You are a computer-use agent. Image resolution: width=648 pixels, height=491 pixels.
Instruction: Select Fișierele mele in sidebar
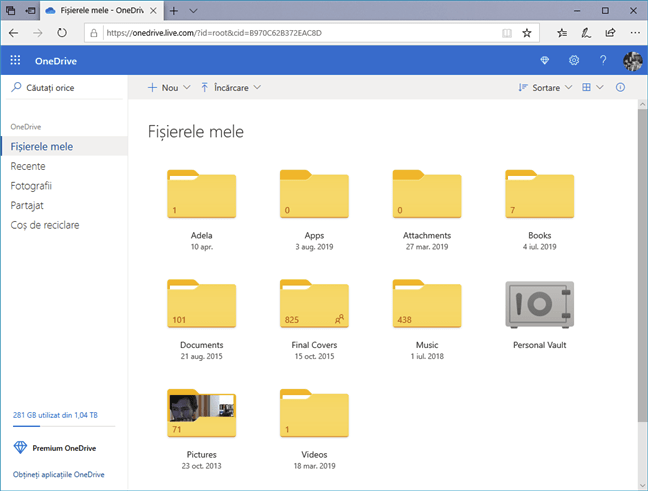[64, 146]
